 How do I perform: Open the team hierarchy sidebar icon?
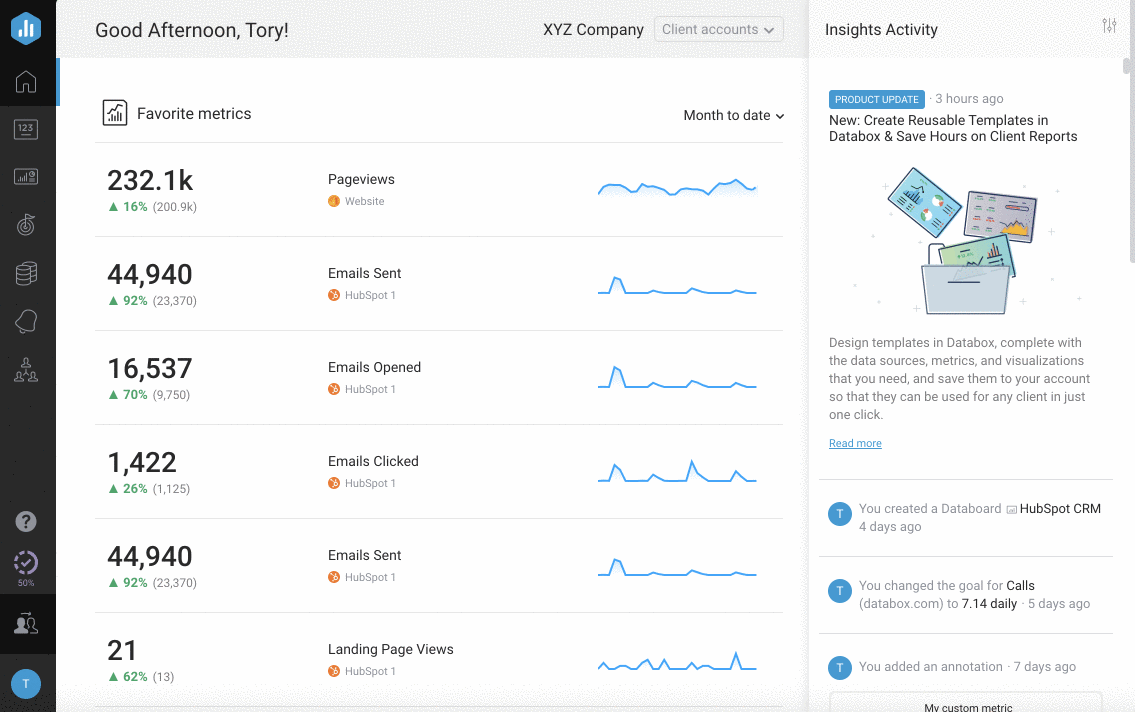(x=26, y=370)
